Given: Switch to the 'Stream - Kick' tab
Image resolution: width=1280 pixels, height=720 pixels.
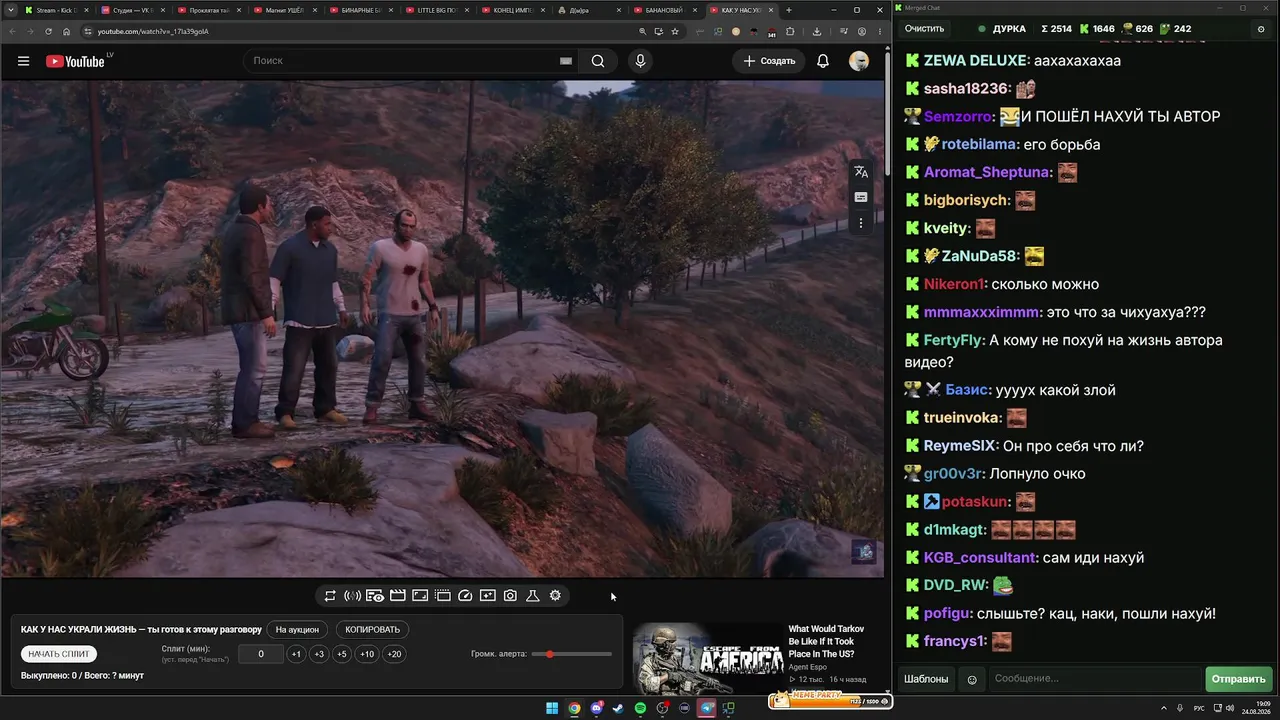Looking at the screenshot, I should pyautogui.click(x=56, y=10).
